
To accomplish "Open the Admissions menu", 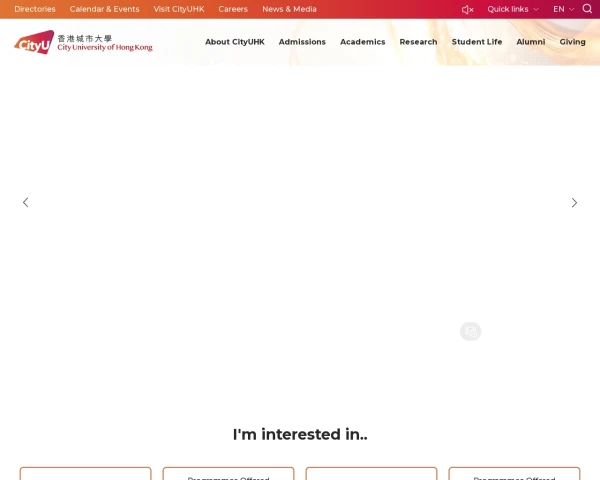I will click(x=302, y=42).
